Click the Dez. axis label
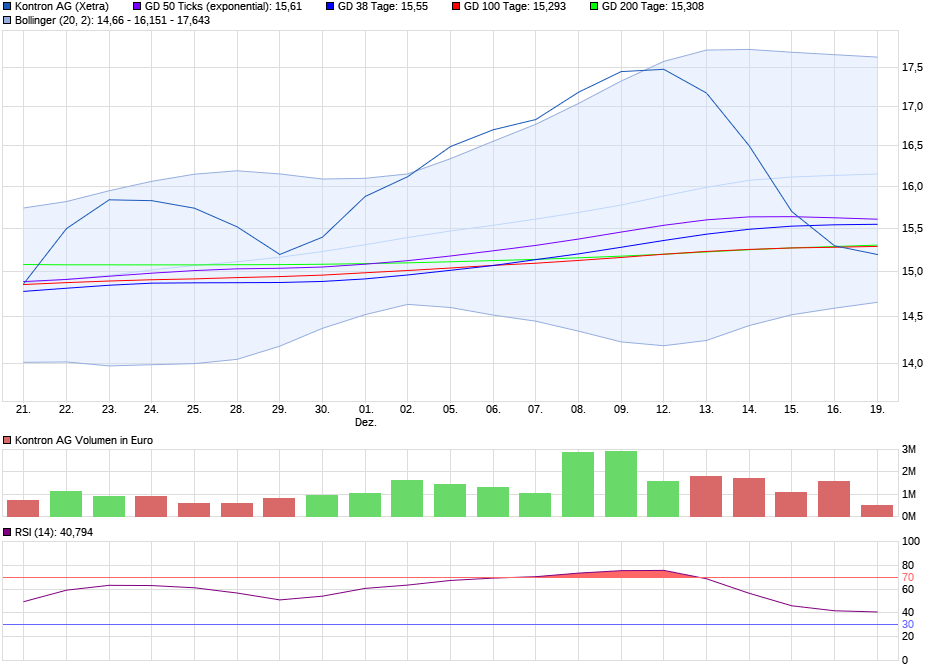Viewport: 940px width, 670px height. pyautogui.click(x=364, y=420)
